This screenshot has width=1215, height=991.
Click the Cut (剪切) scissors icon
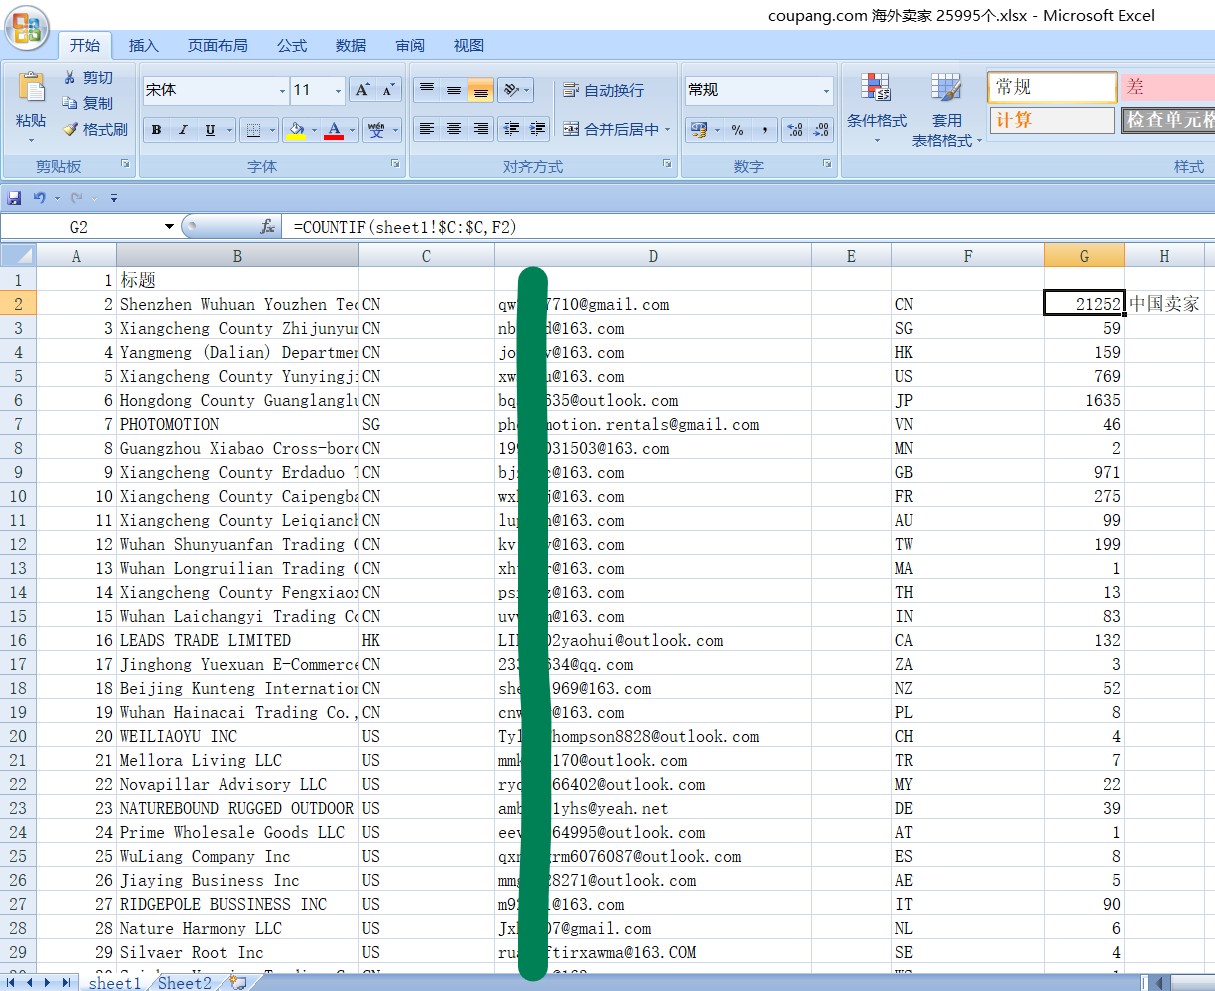pos(70,77)
